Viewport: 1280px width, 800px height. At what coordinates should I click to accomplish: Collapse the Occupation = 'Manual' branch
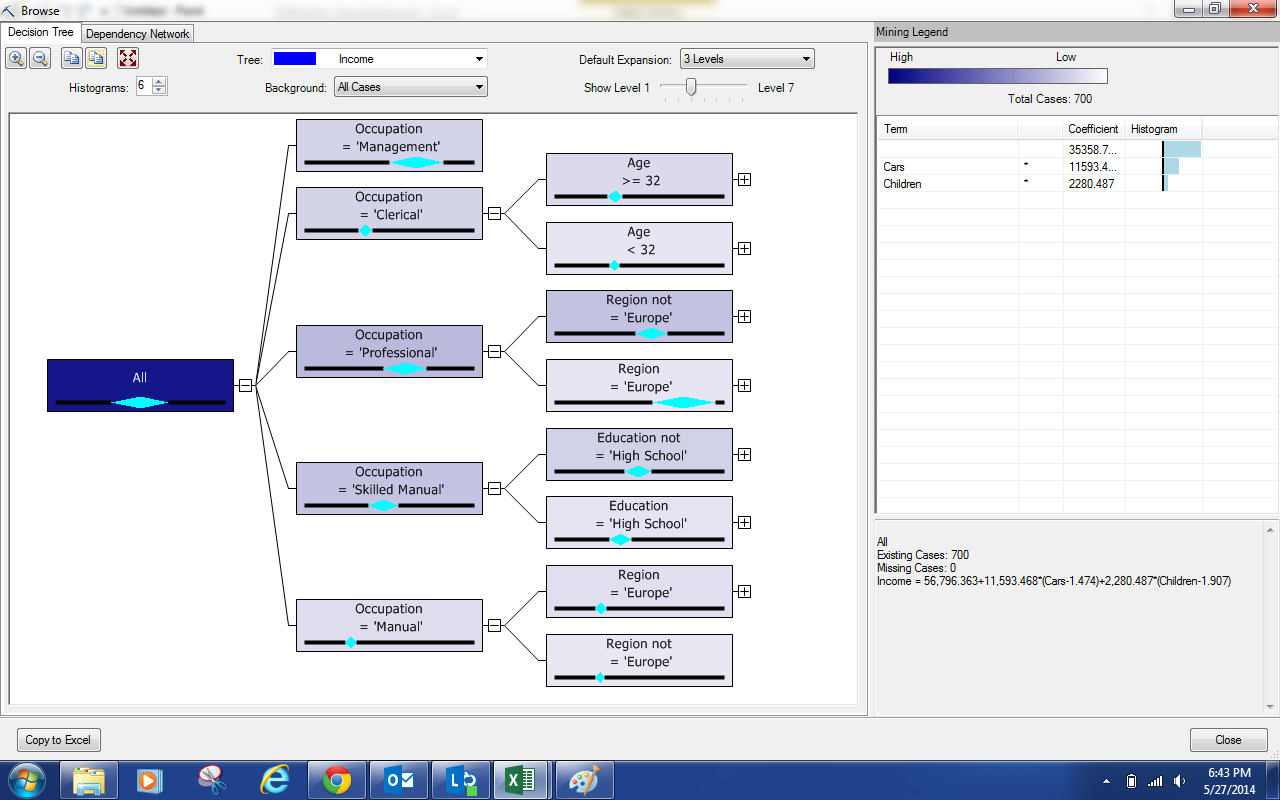pyautogui.click(x=494, y=625)
